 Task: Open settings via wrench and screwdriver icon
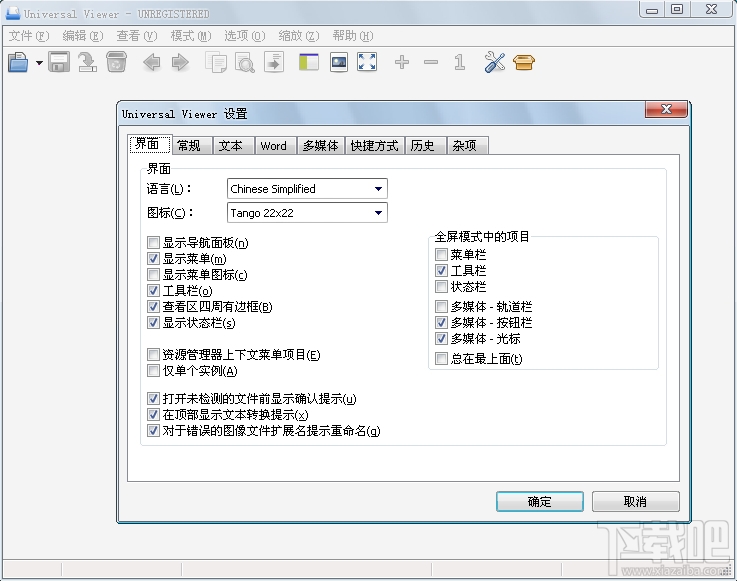click(494, 62)
